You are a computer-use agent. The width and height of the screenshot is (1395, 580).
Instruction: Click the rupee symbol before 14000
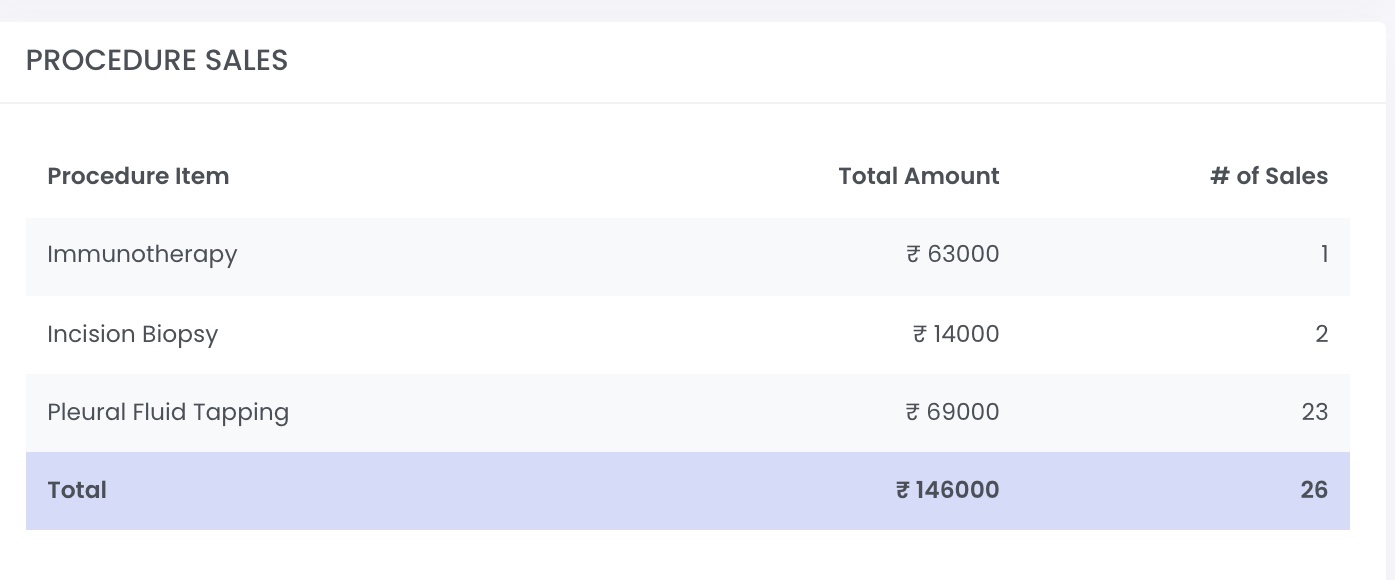coord(919,334)
